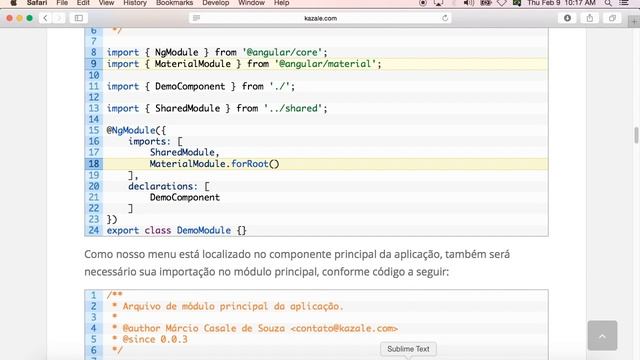Open Notification Center list icon
This screenshot has width=640, height=360.
(624, 3)
